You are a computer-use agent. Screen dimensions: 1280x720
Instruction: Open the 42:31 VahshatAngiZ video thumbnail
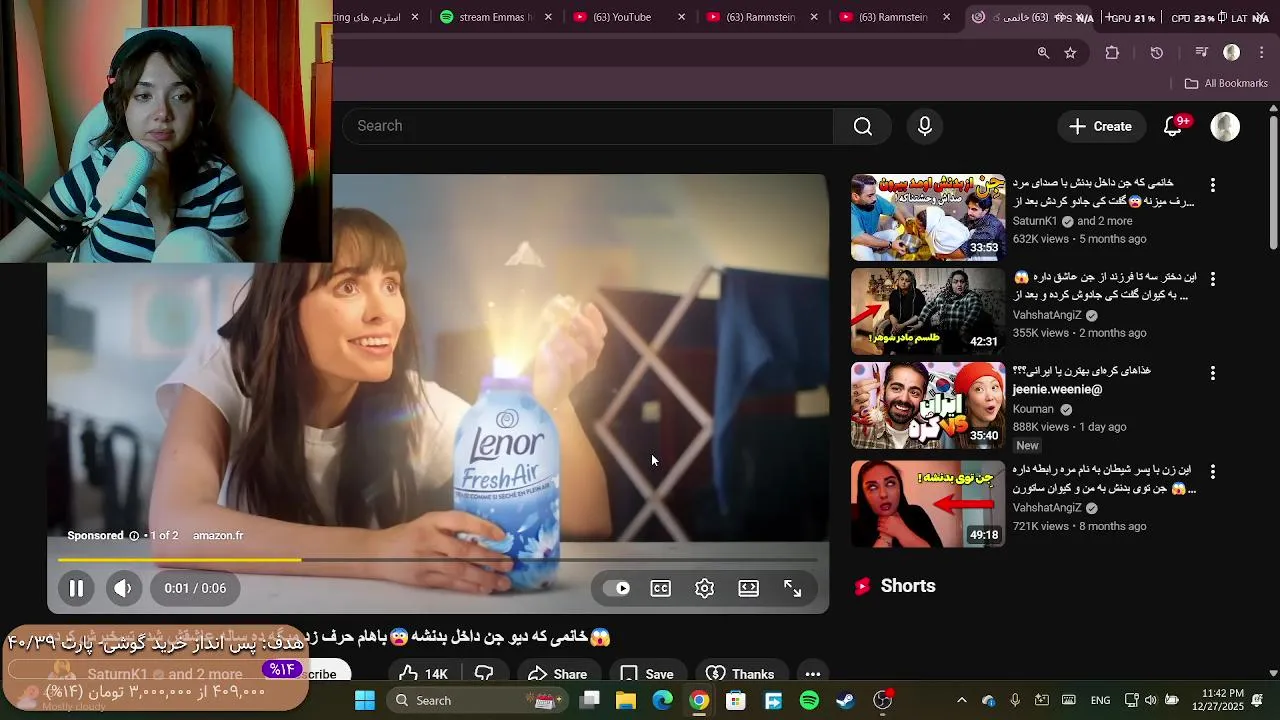pyautogui.click(x=928, y=312)
